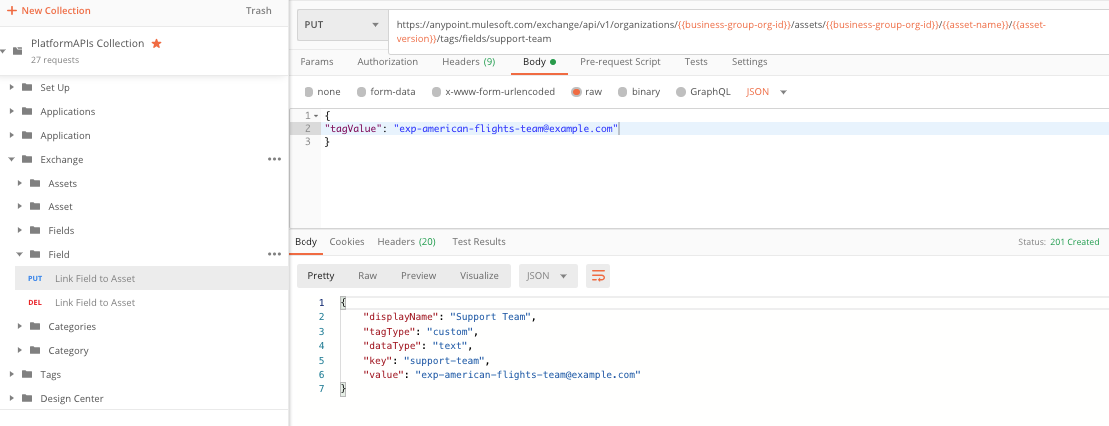Open the response Headers (20) tab
The height and width of the screenshot is (426, 1109).
[x=407, y=241]
